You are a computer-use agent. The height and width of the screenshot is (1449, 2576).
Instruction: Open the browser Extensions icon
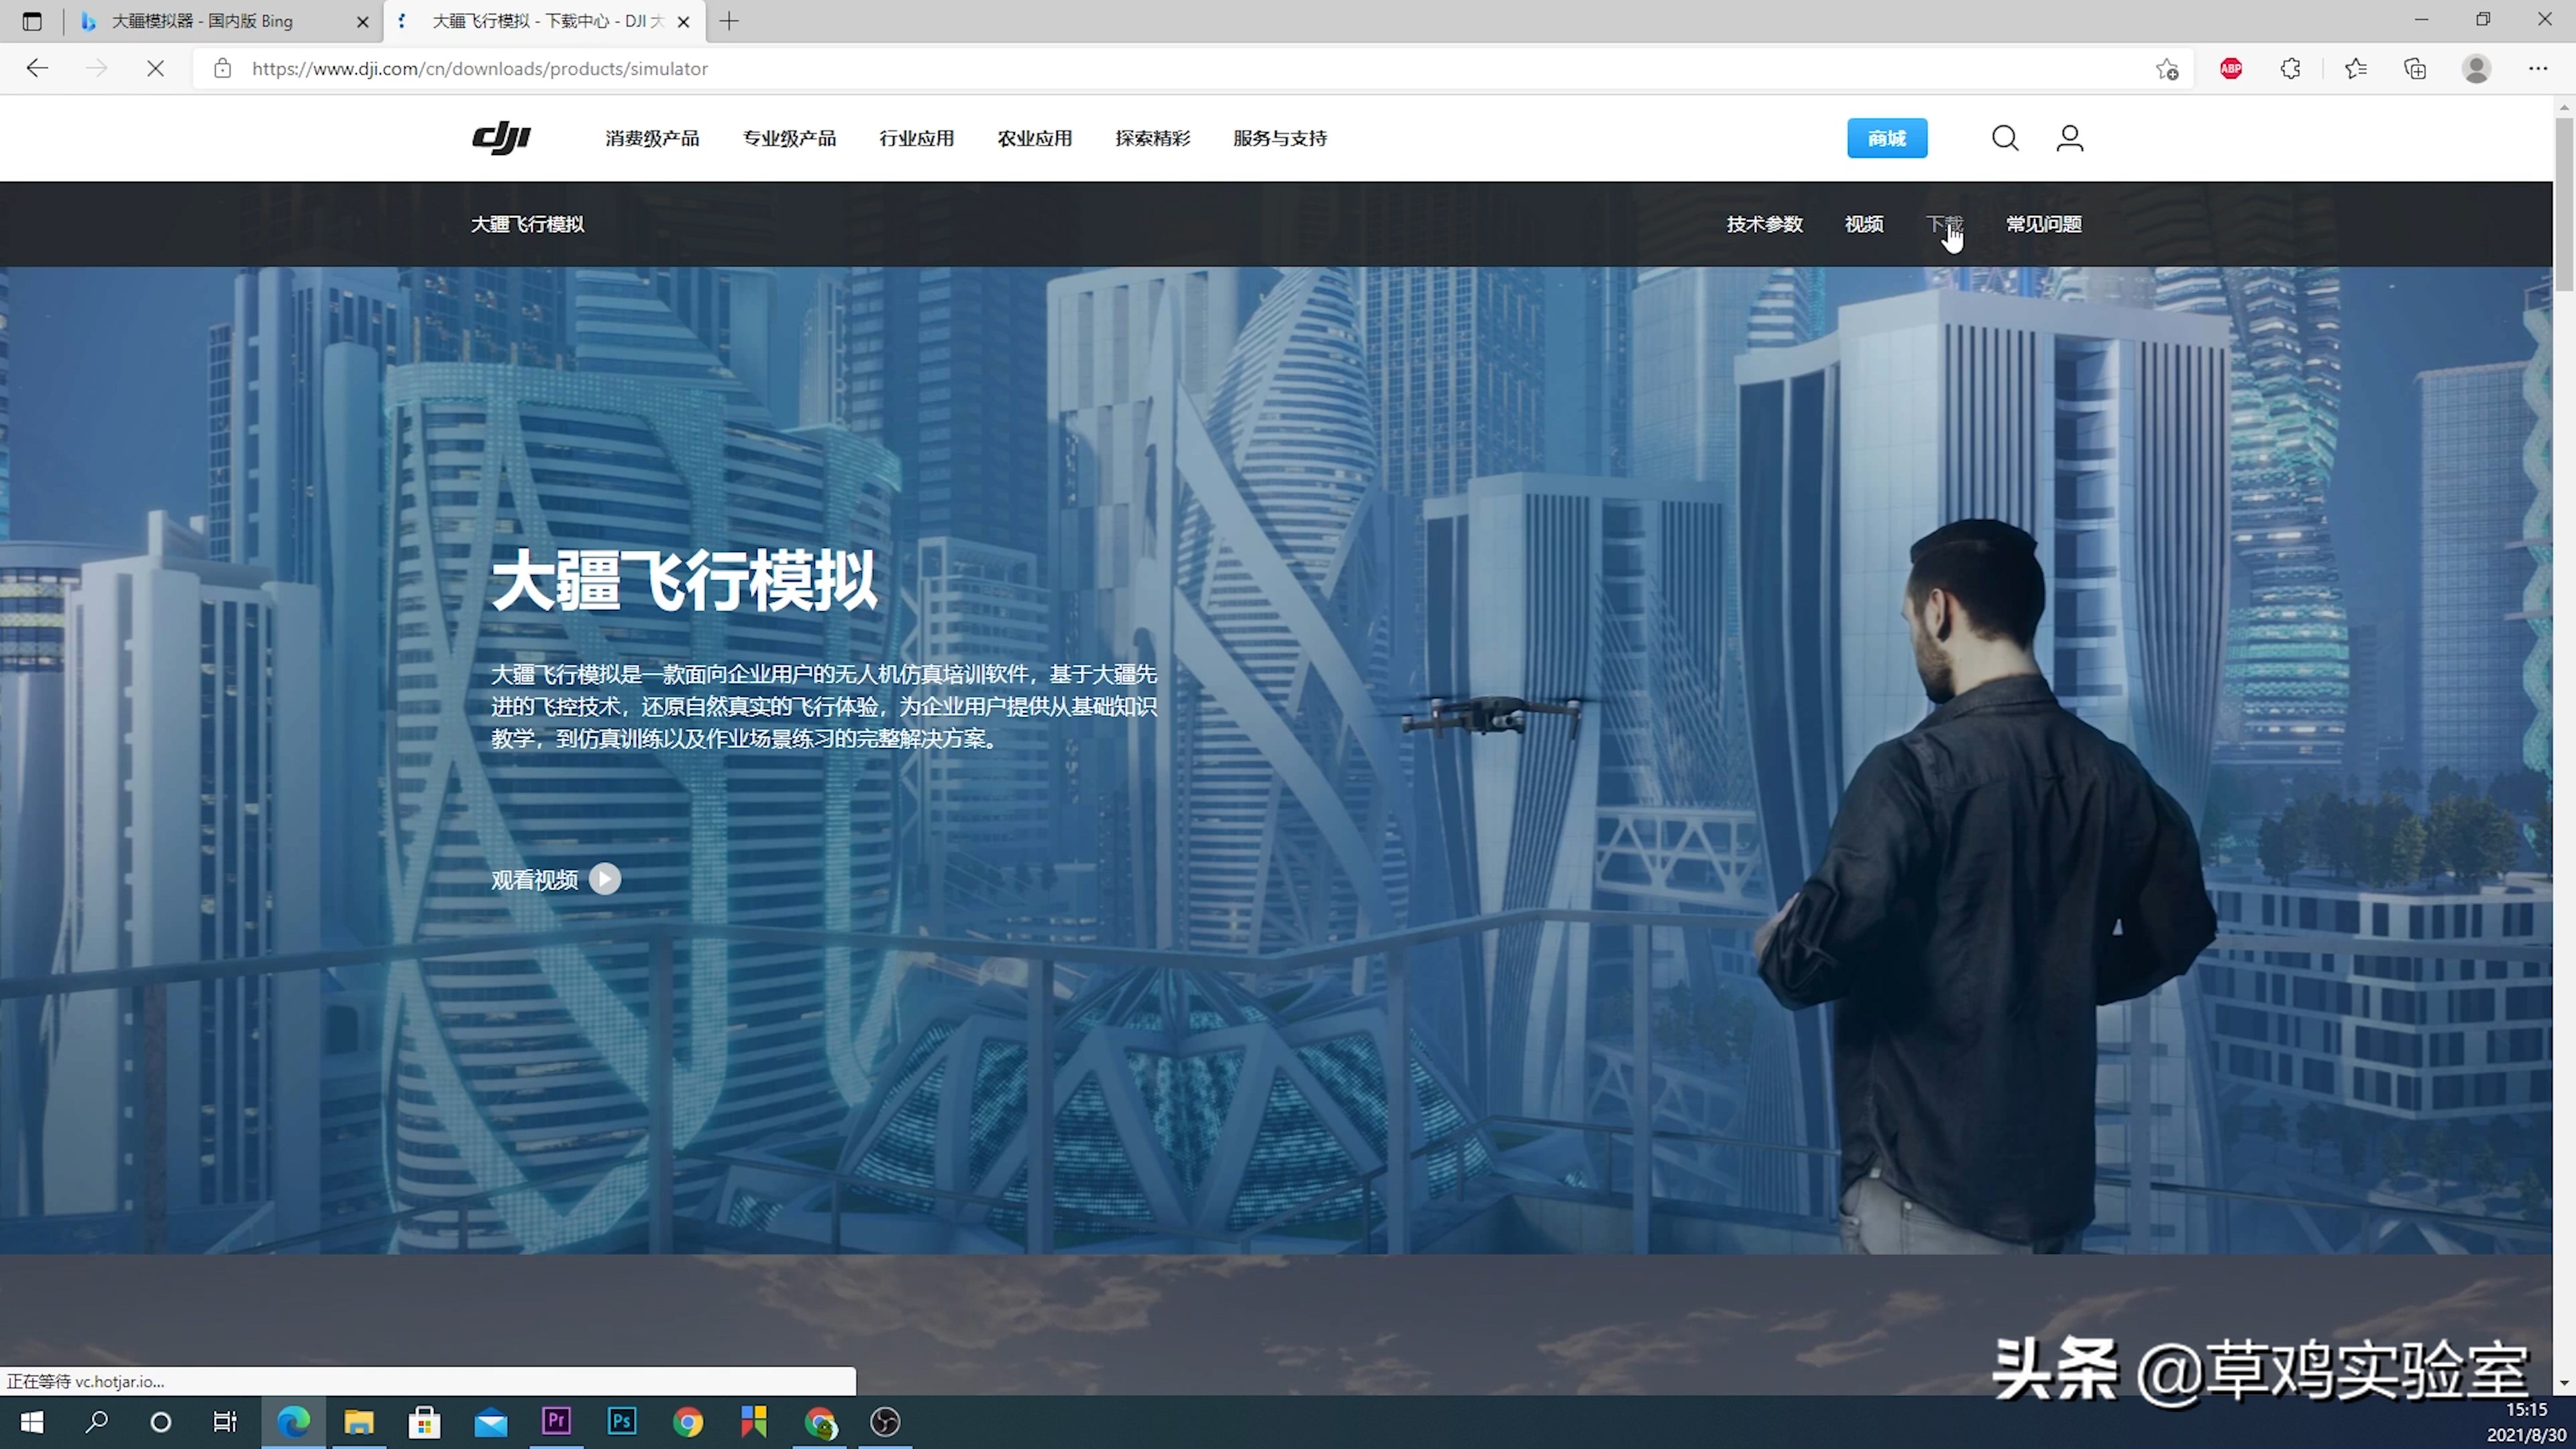pyautogui.click(x=2291, y=68)
